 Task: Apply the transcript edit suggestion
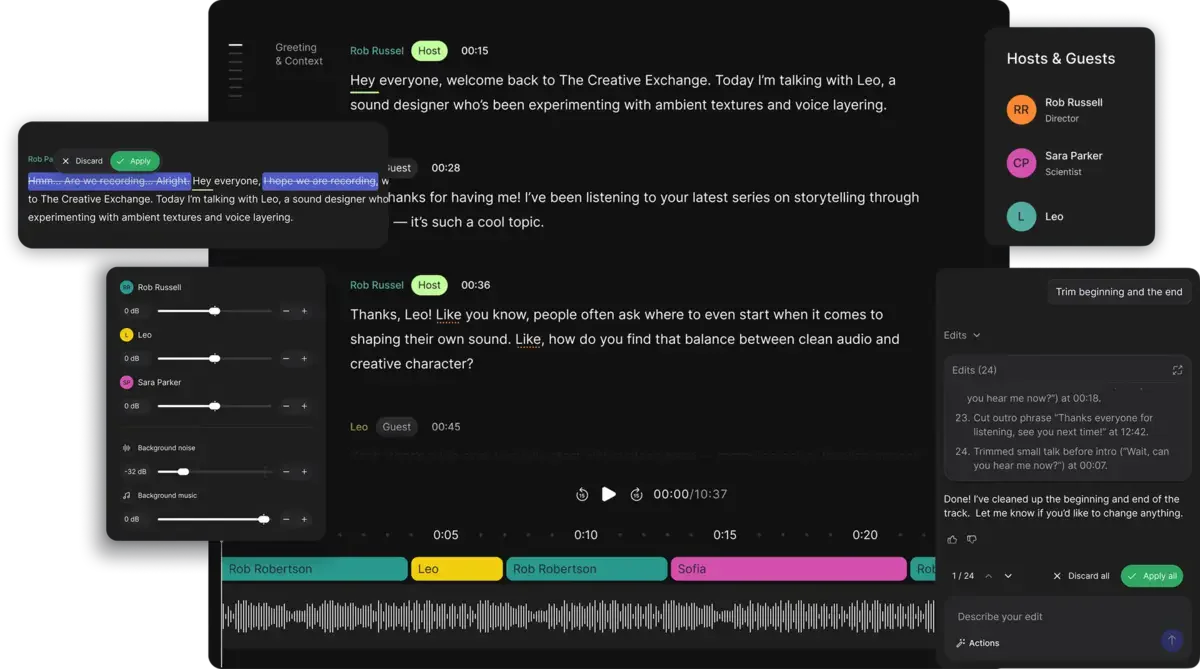[x=135, y=161]
